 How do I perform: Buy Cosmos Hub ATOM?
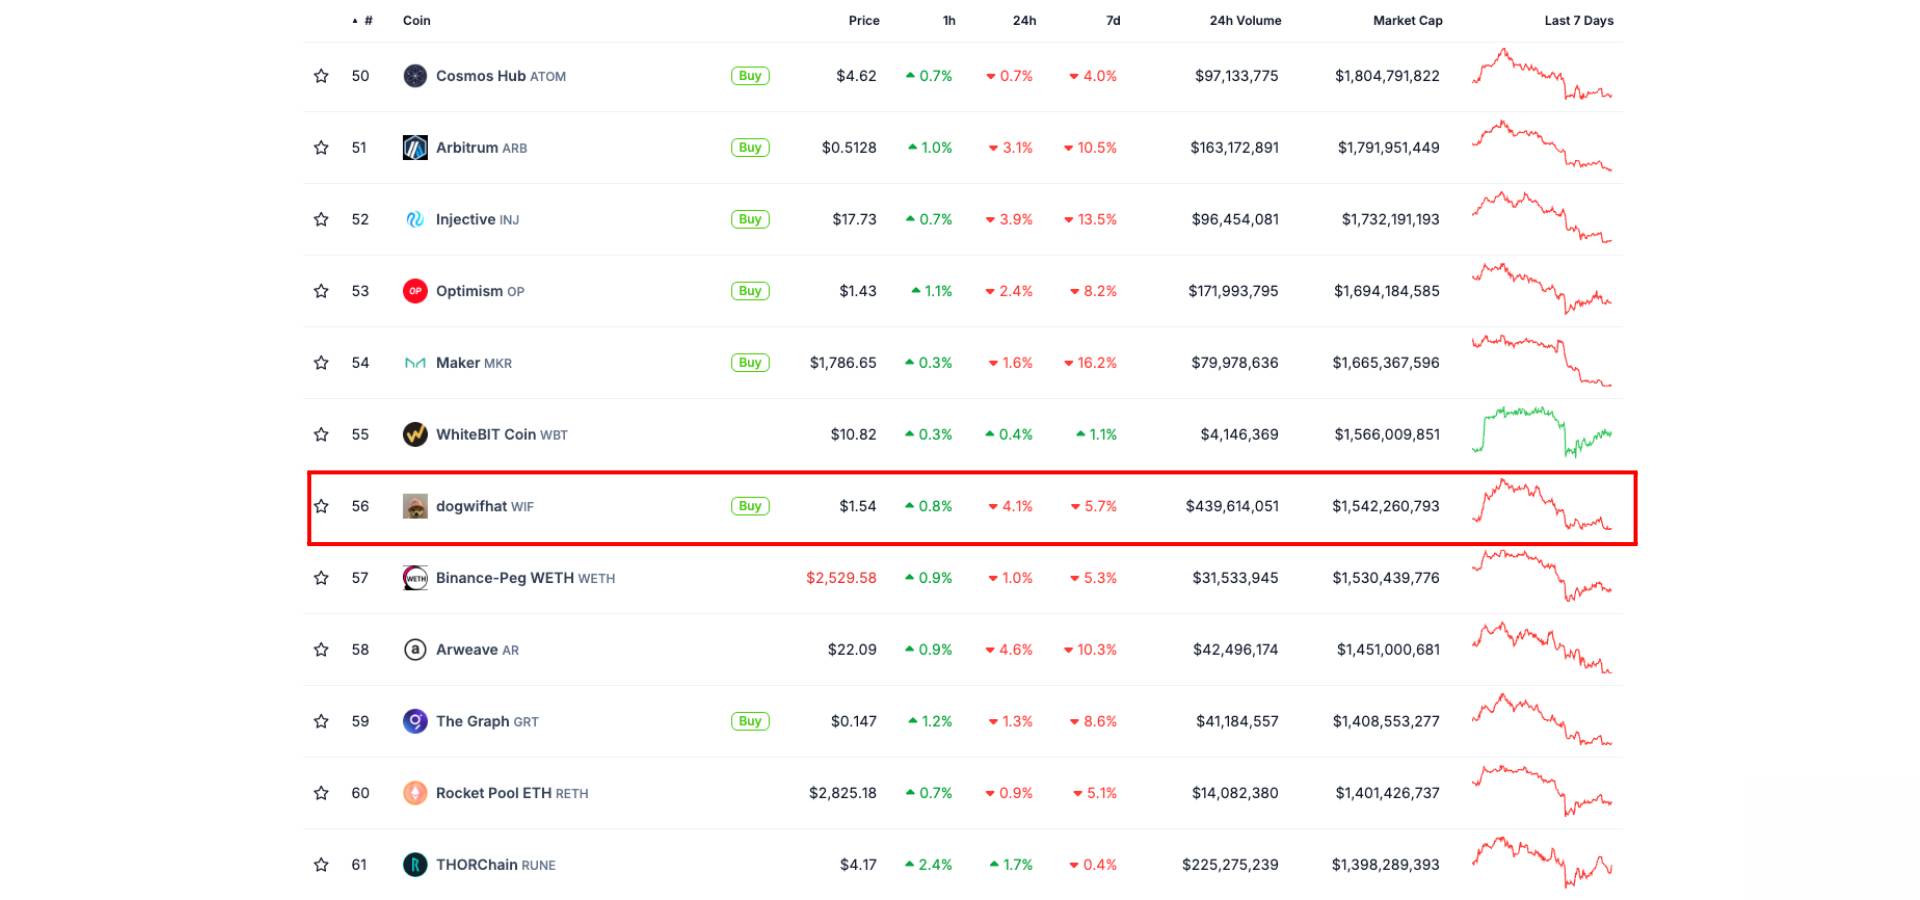[x=750, y=76]
